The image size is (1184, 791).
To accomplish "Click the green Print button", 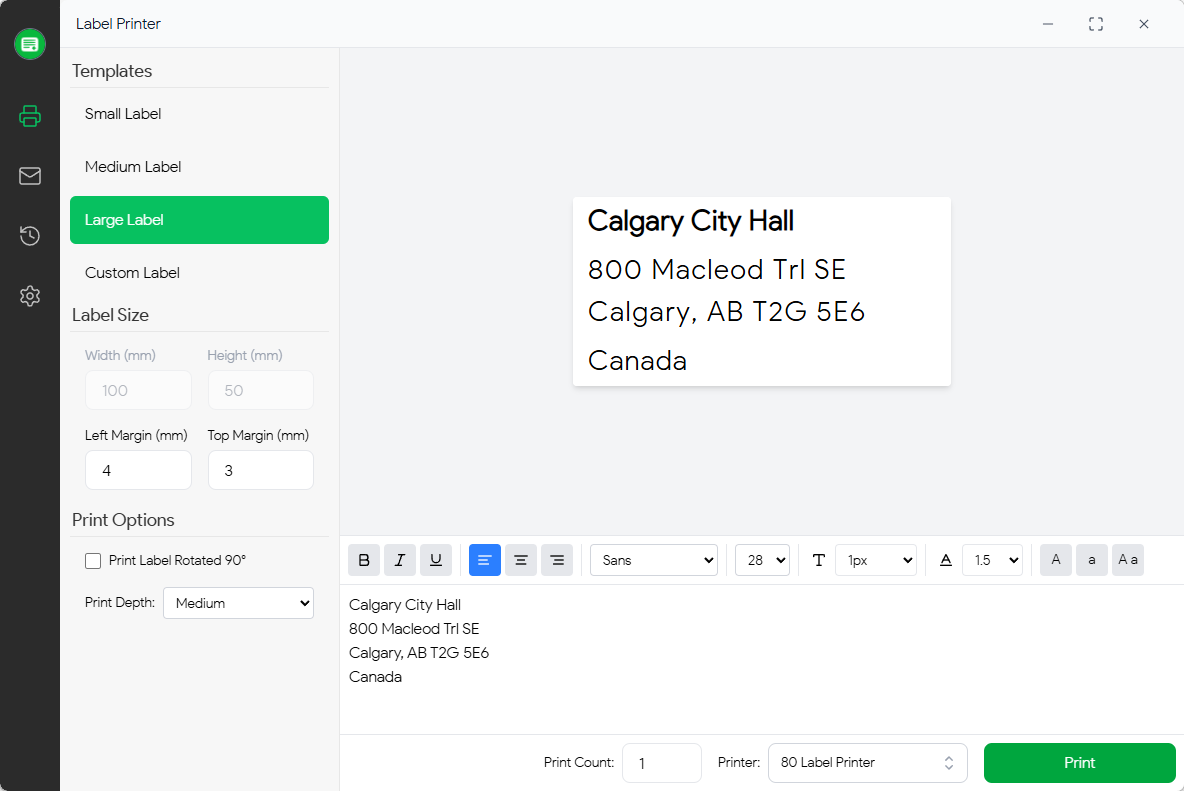I will (1079, 763).
